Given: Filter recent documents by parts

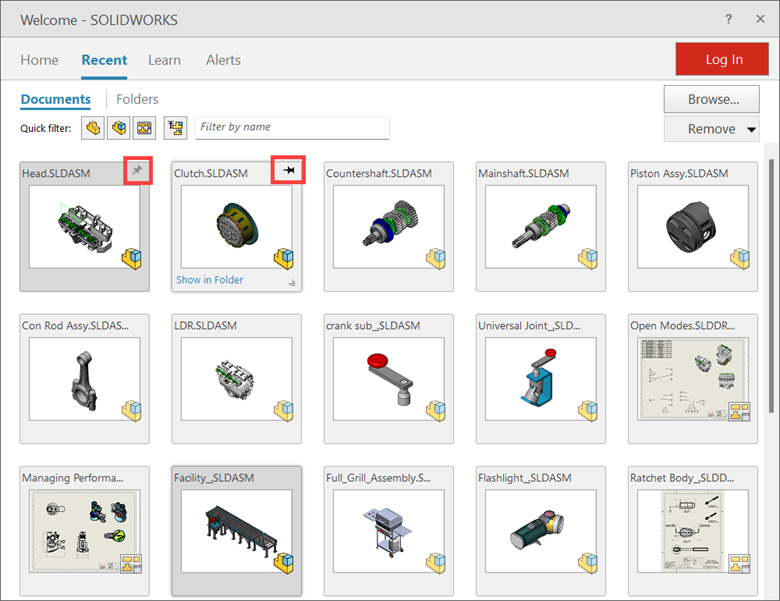Looking at the screenshot, I should (93, 128).
